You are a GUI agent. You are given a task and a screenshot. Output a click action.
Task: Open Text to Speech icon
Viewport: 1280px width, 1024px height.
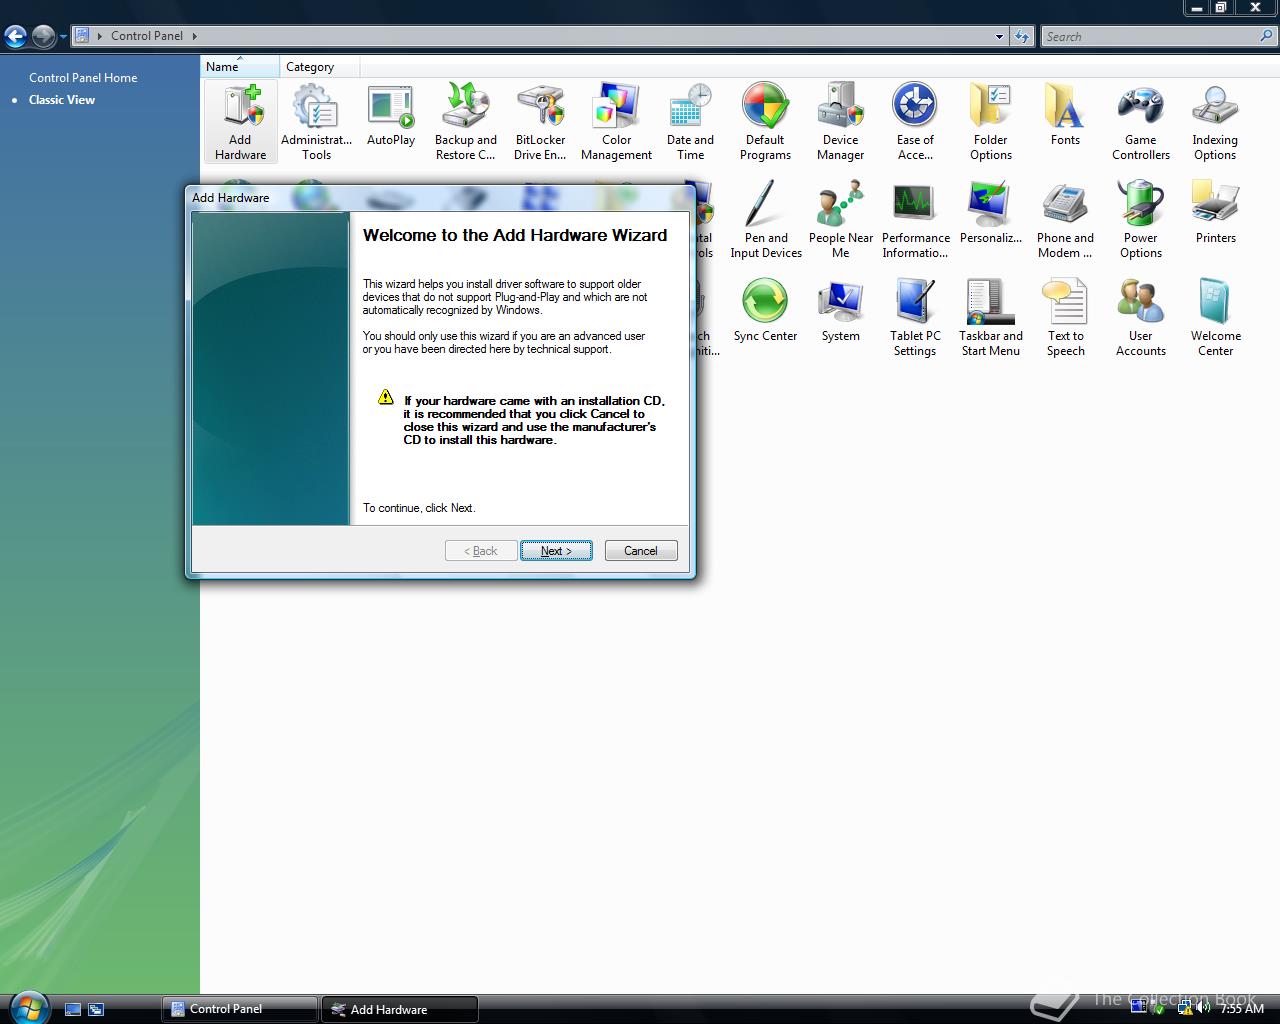point(1065,317)
